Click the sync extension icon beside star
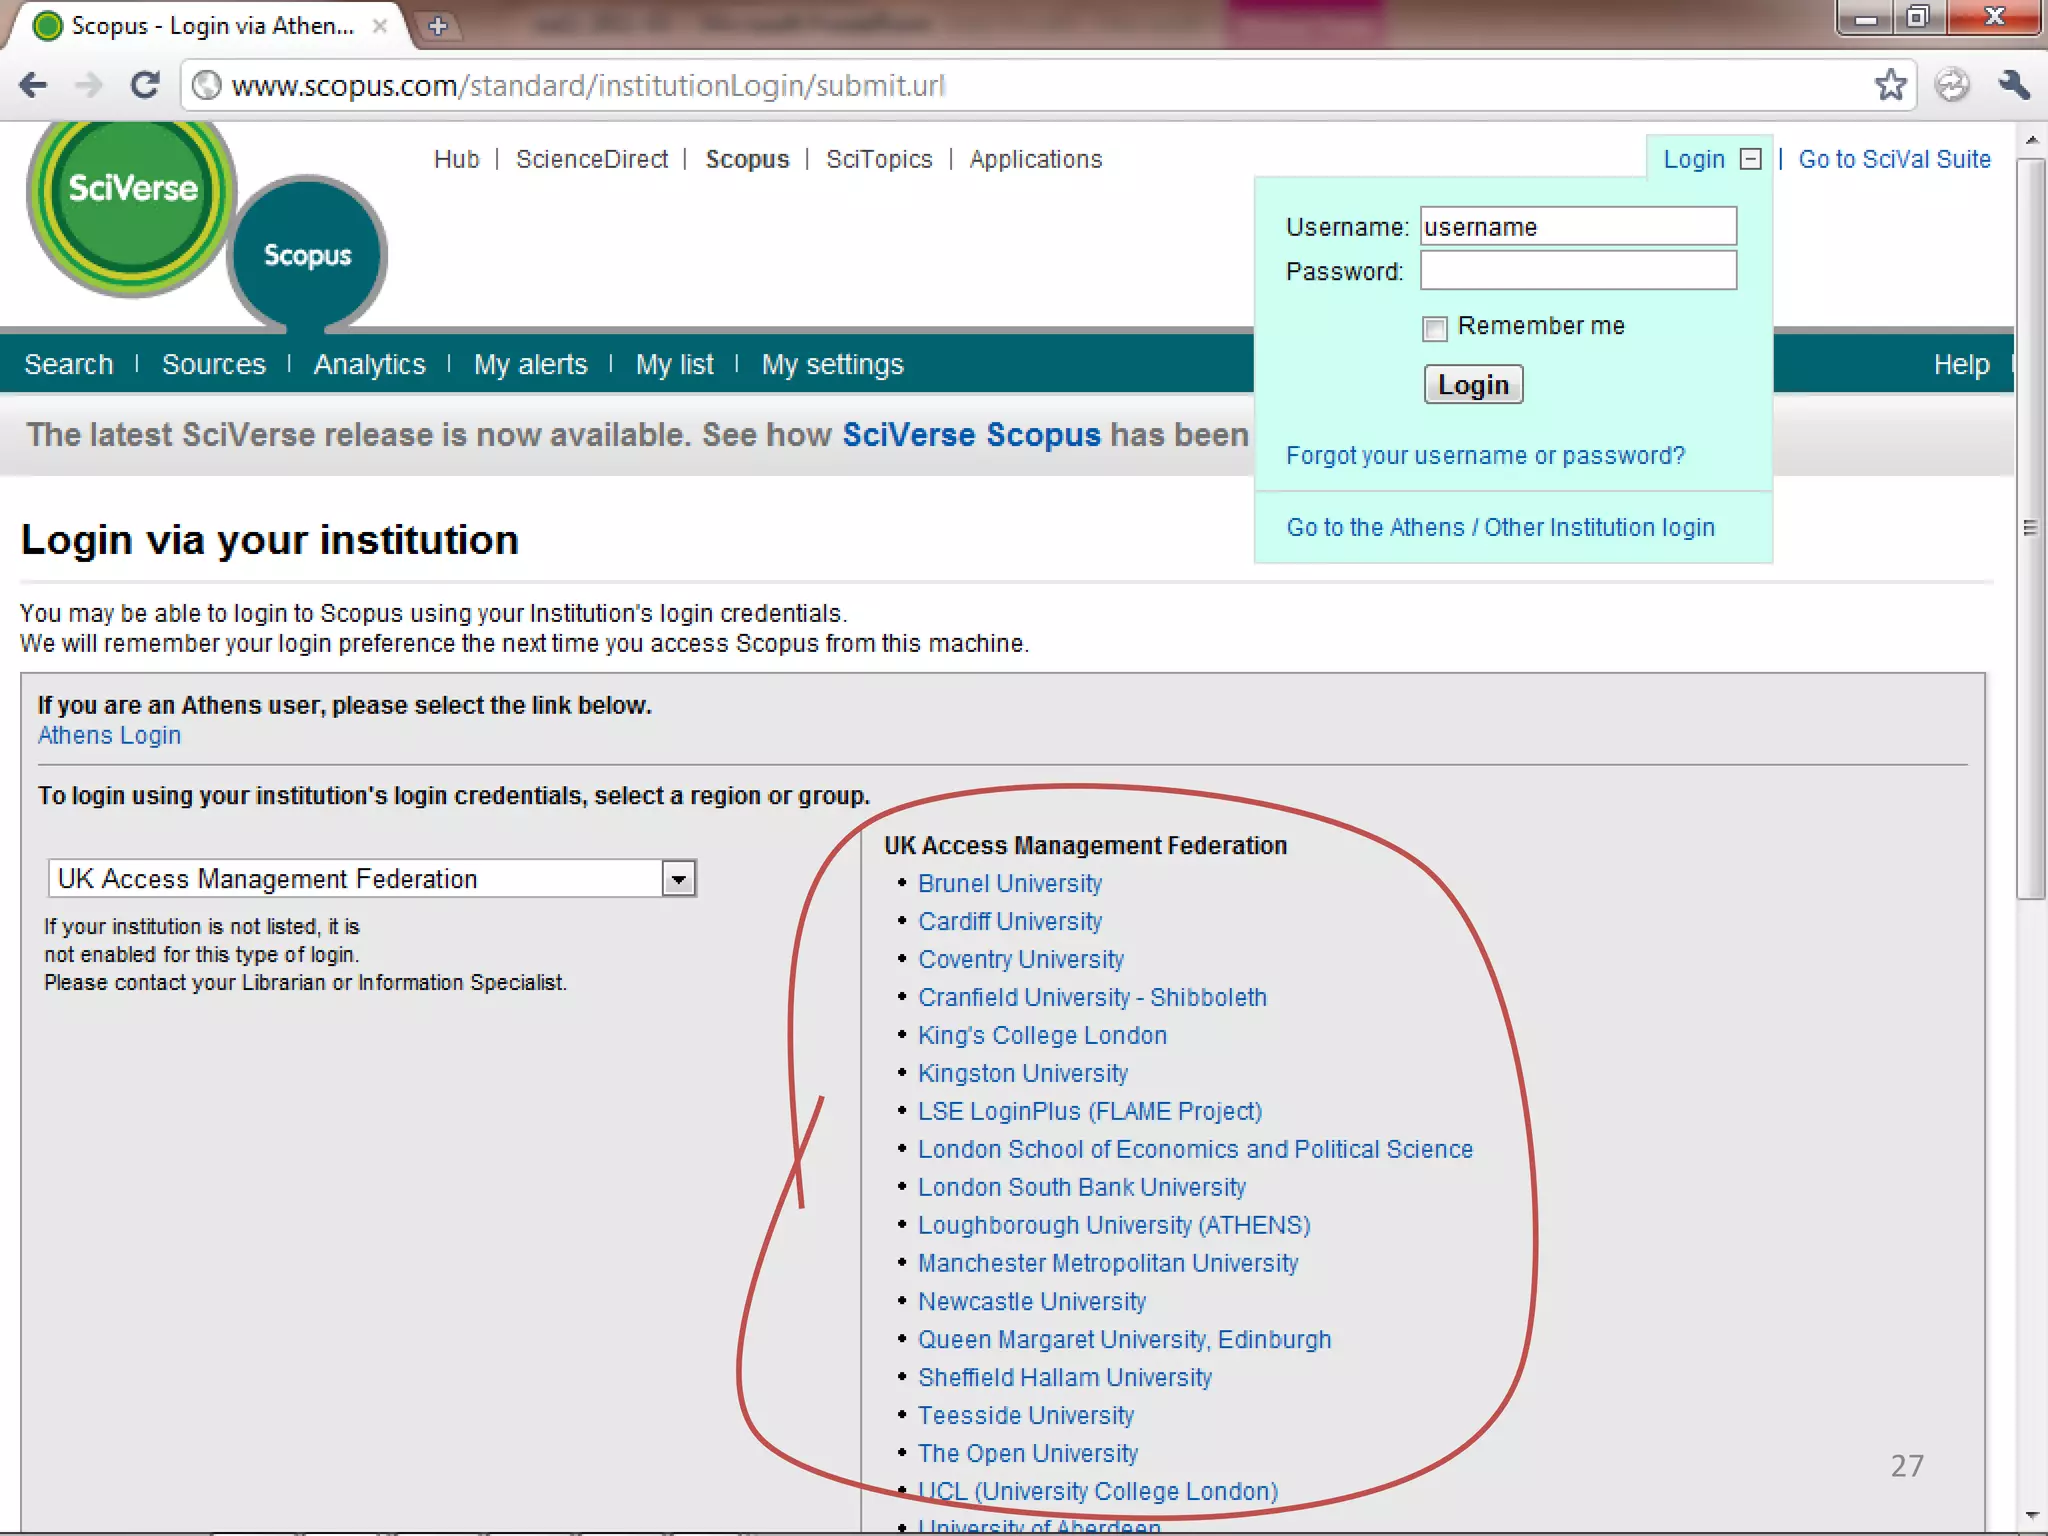 tap(1951, 85)
